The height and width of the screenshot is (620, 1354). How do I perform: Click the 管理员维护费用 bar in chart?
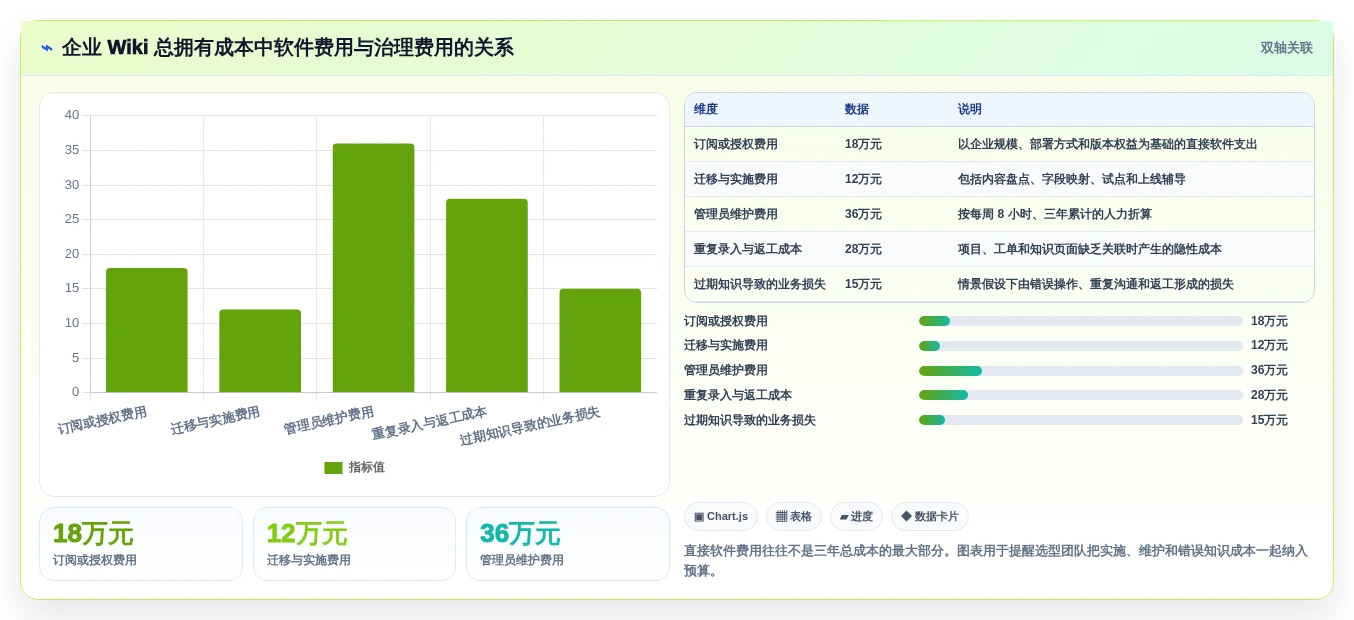(373, 268)
